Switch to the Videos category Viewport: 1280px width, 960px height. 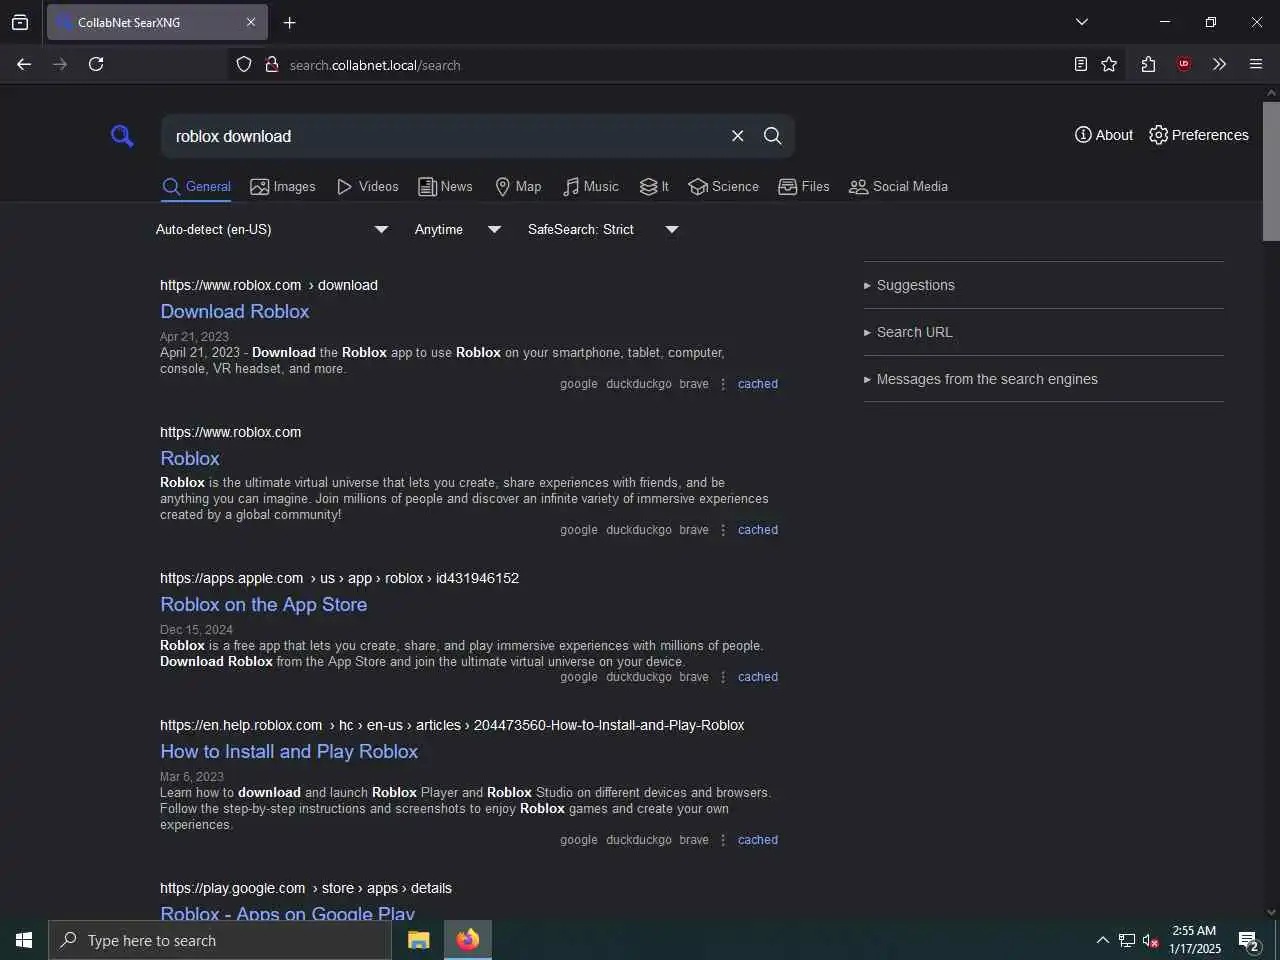[367, 187]
